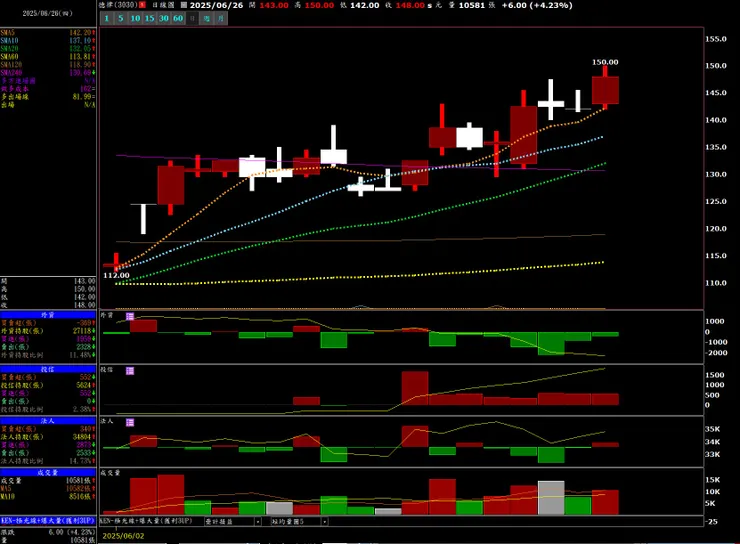Switch to daily (日) chart period

192,18
